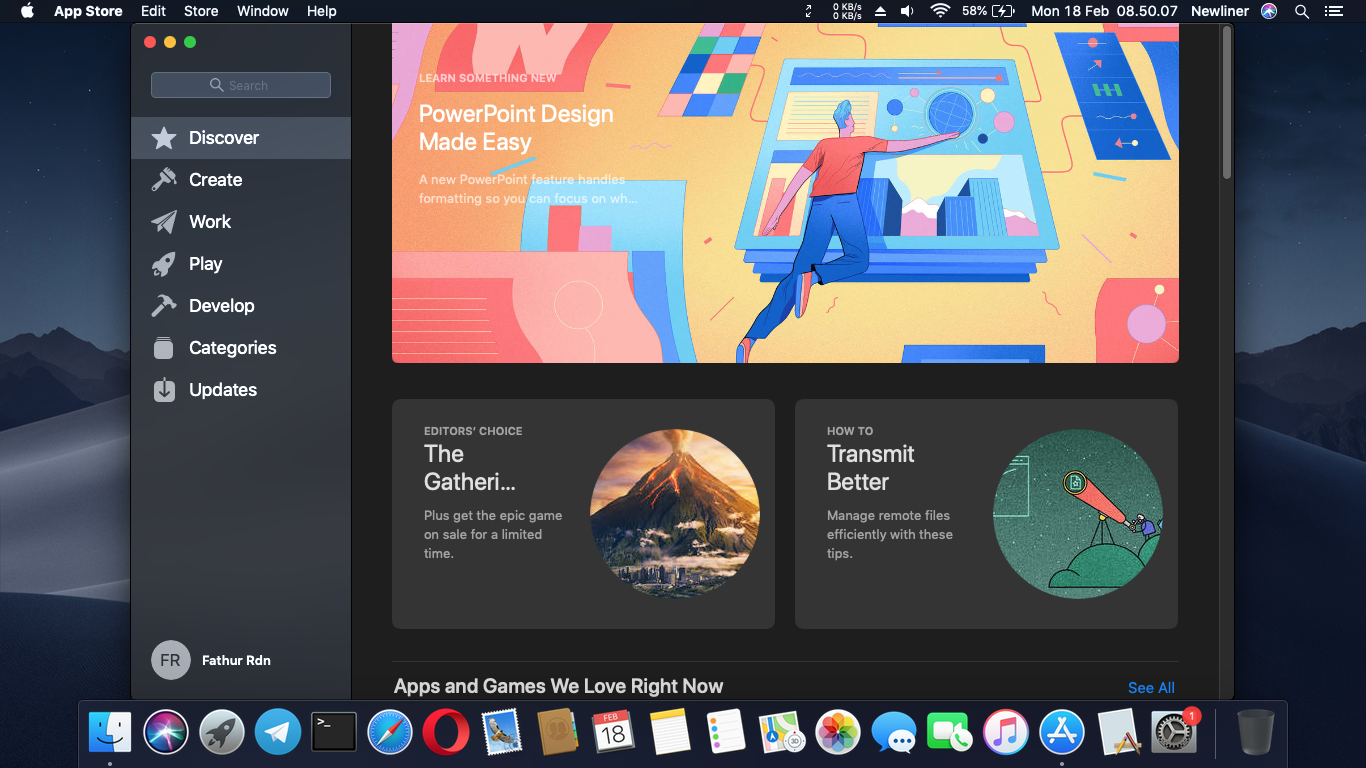Click the battery 58% indicator
The image size is (1366, 768).
[x=988, y=11]
